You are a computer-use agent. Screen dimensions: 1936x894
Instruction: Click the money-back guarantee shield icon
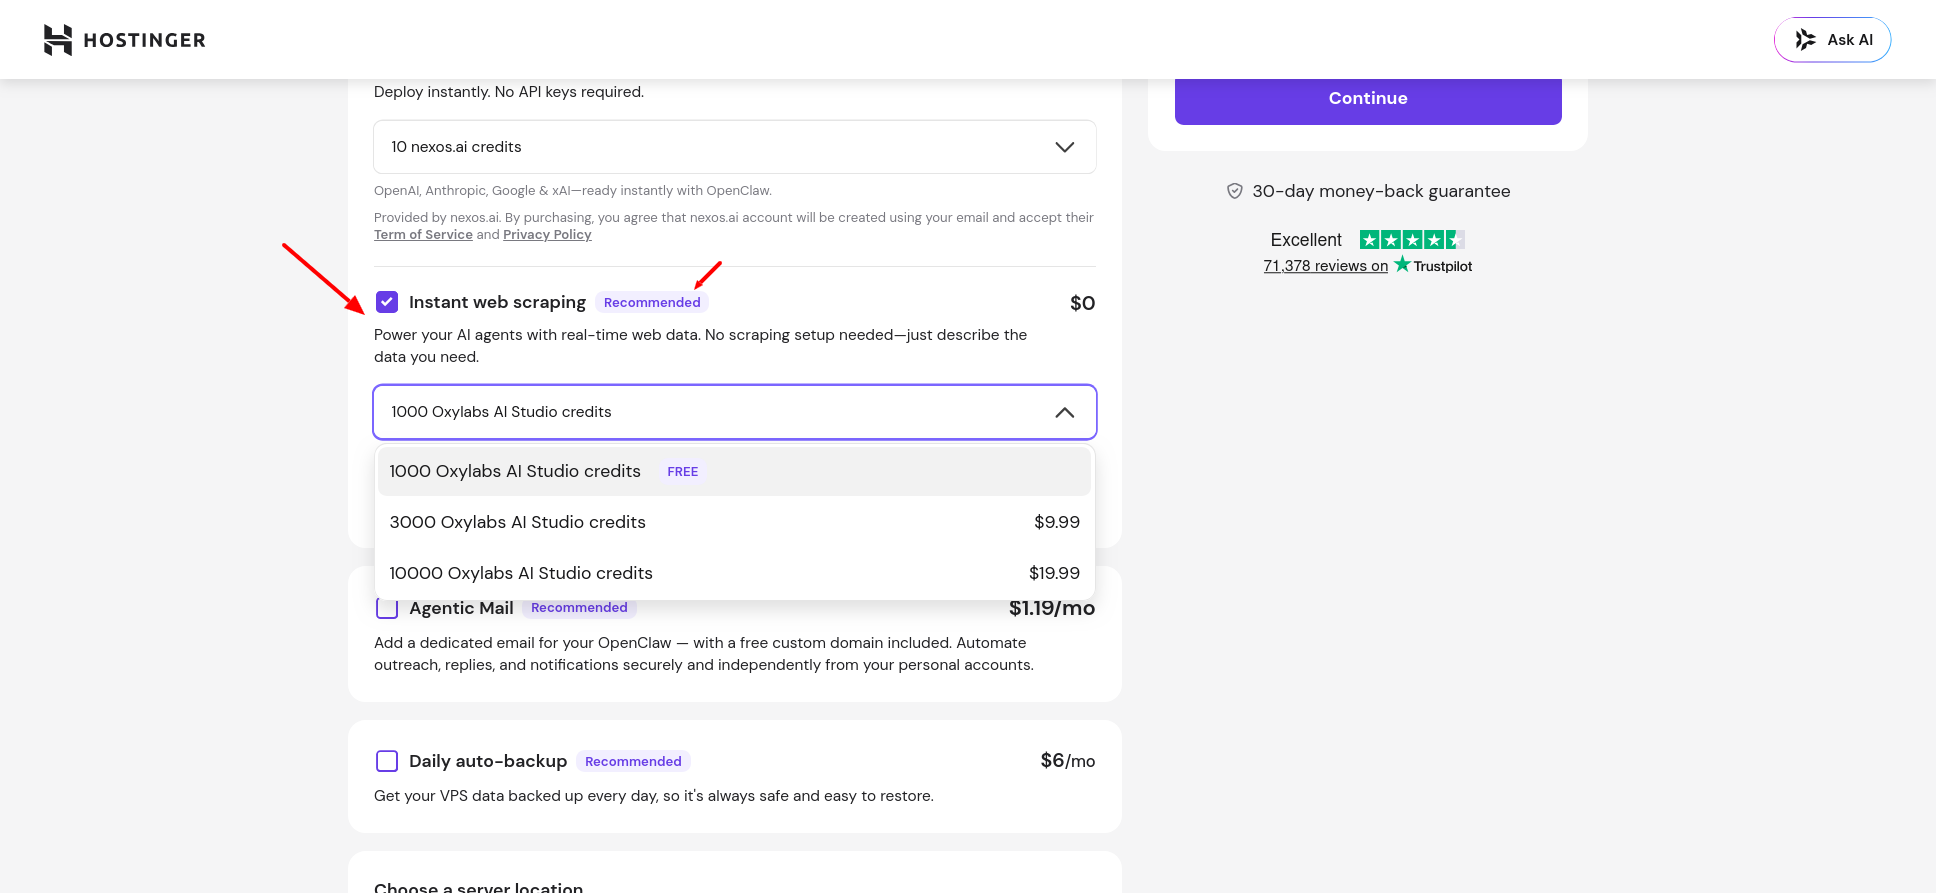1235,191
